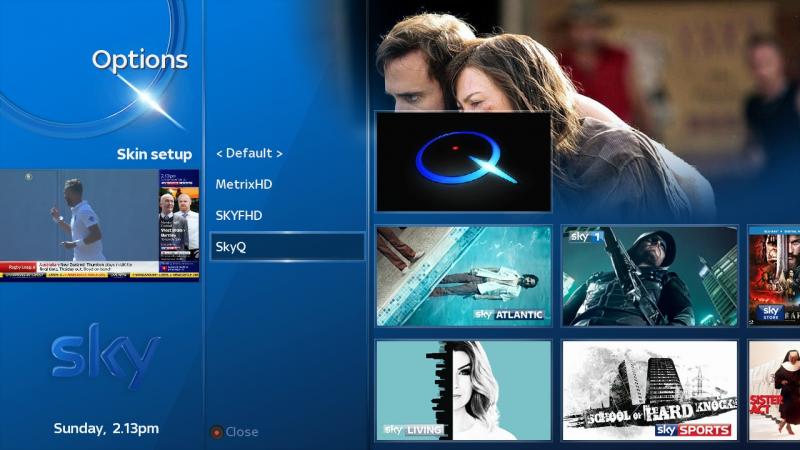
Task: Open the Sky Atlantic show tile
Action: coord(463,276)
